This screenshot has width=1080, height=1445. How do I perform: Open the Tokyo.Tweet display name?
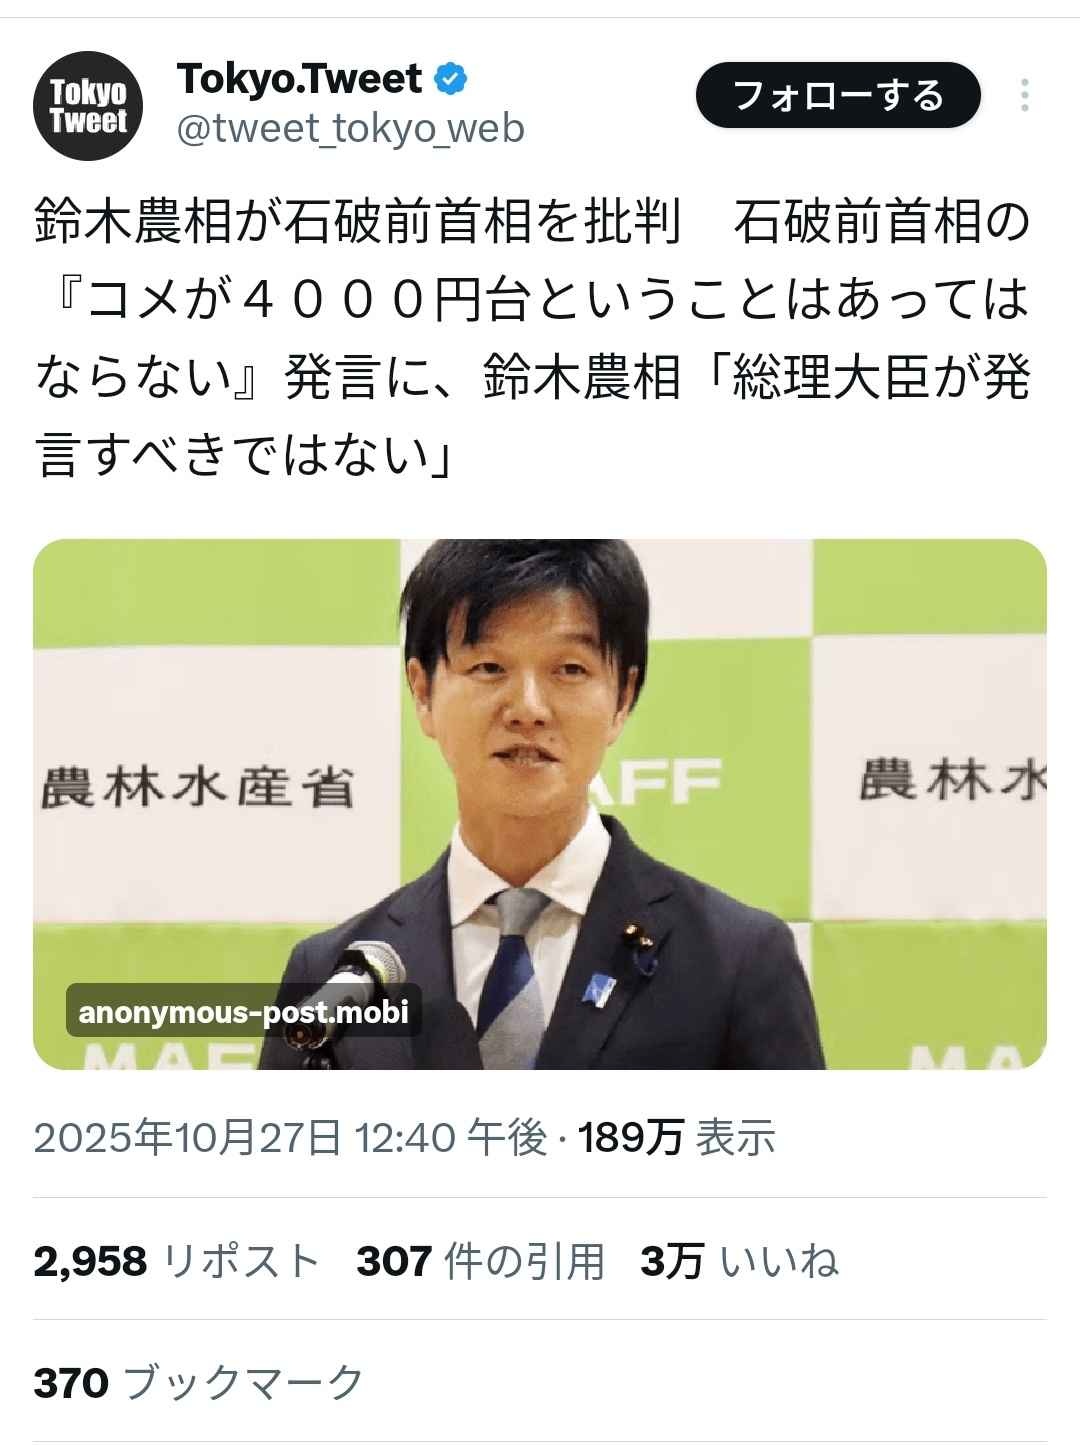click(x=300, y=78)
